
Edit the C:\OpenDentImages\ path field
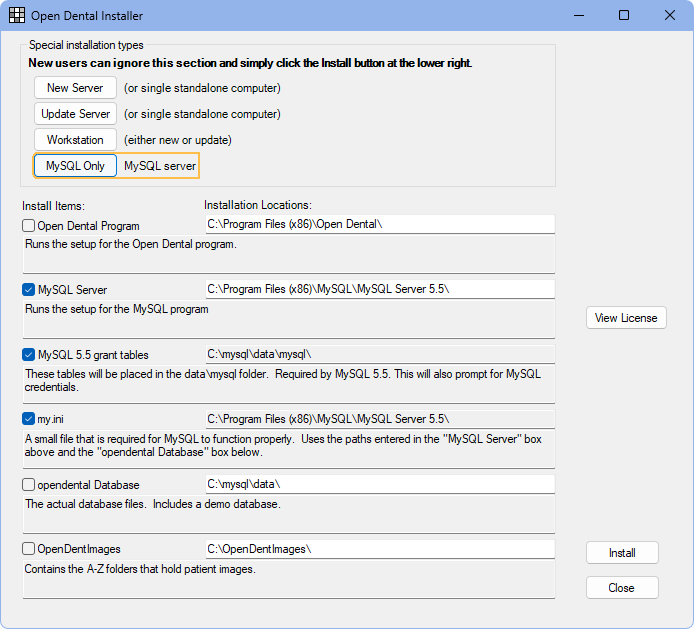pyautogui.click(x=380, y=549)
